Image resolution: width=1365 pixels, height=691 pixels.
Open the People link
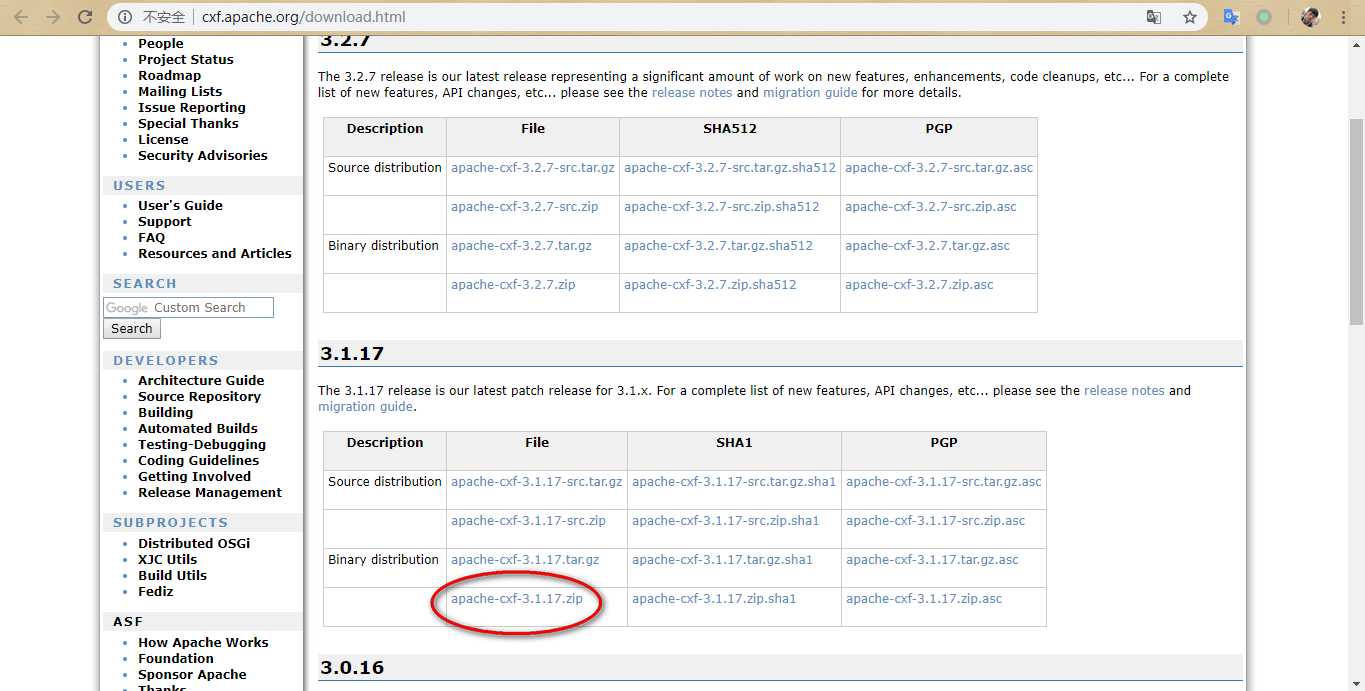click(161, 43)
